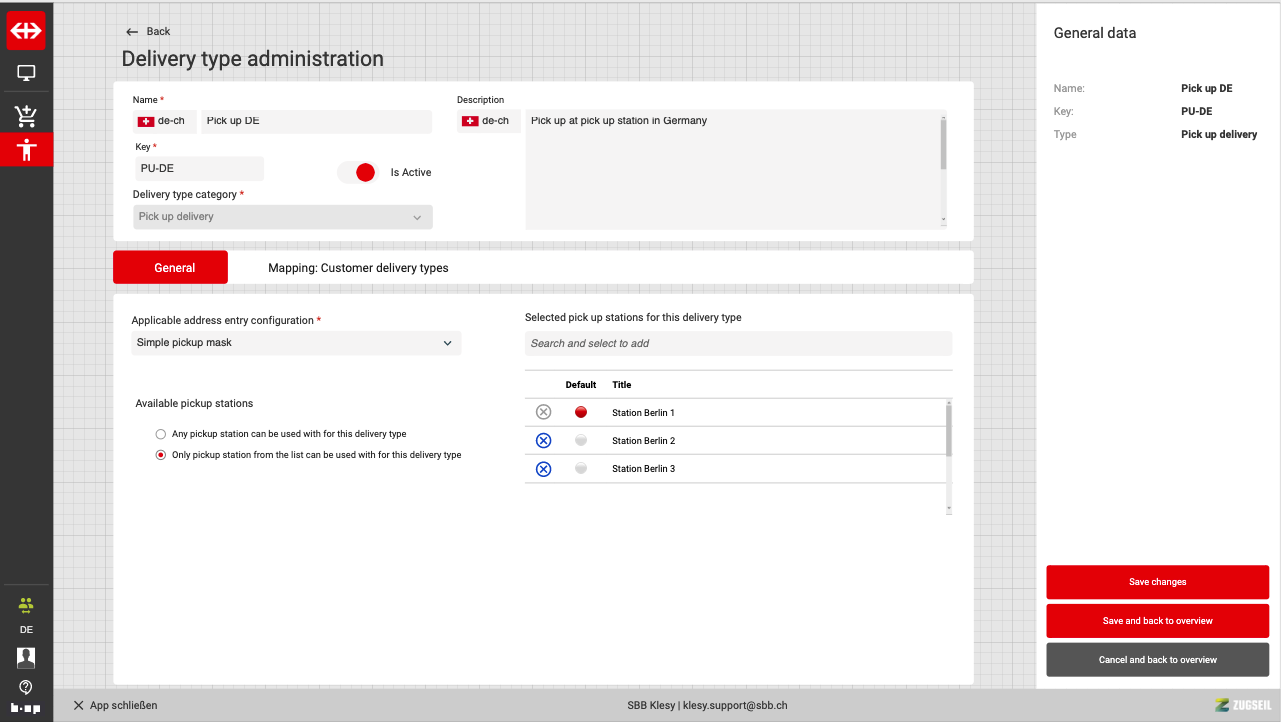Open the help question mark icon
1281x722 pixels.
(26, 687)
